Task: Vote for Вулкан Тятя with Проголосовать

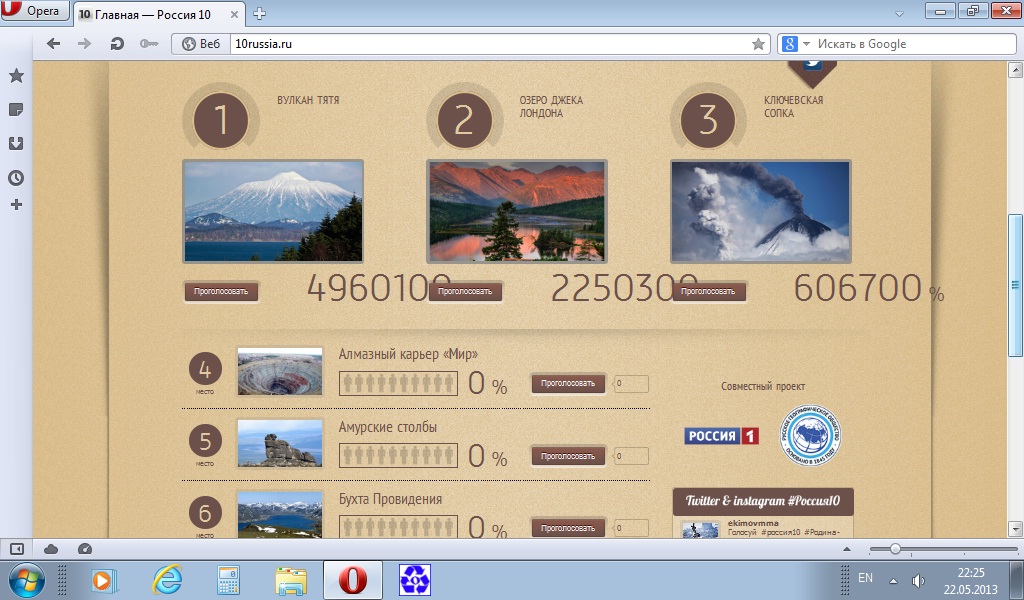Action: tap(221, 292)
